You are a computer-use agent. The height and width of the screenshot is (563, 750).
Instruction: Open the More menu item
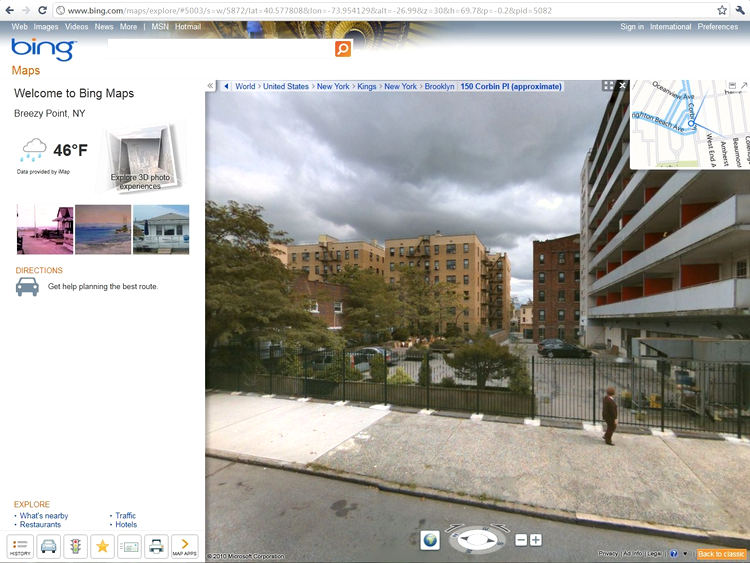pos(128,27)
